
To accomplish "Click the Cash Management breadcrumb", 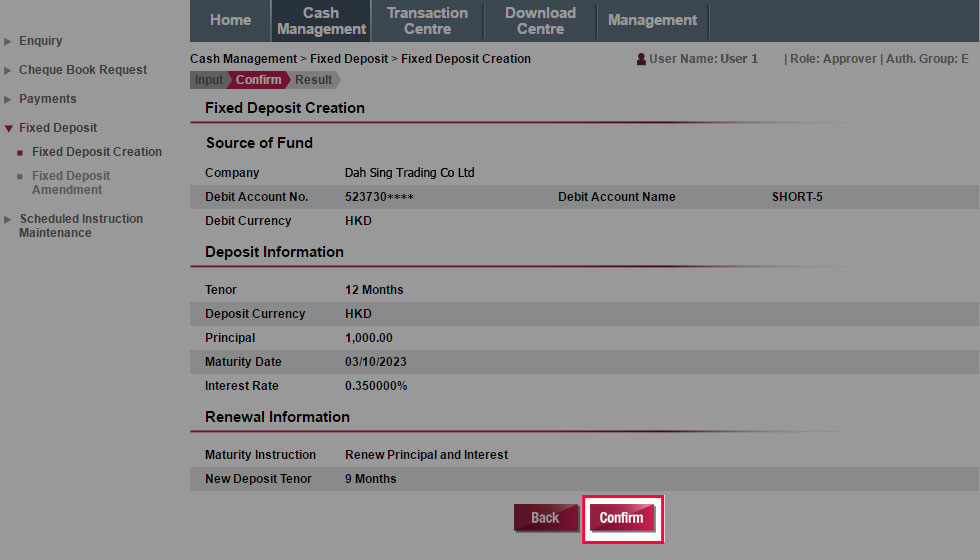I will (244, 59).
